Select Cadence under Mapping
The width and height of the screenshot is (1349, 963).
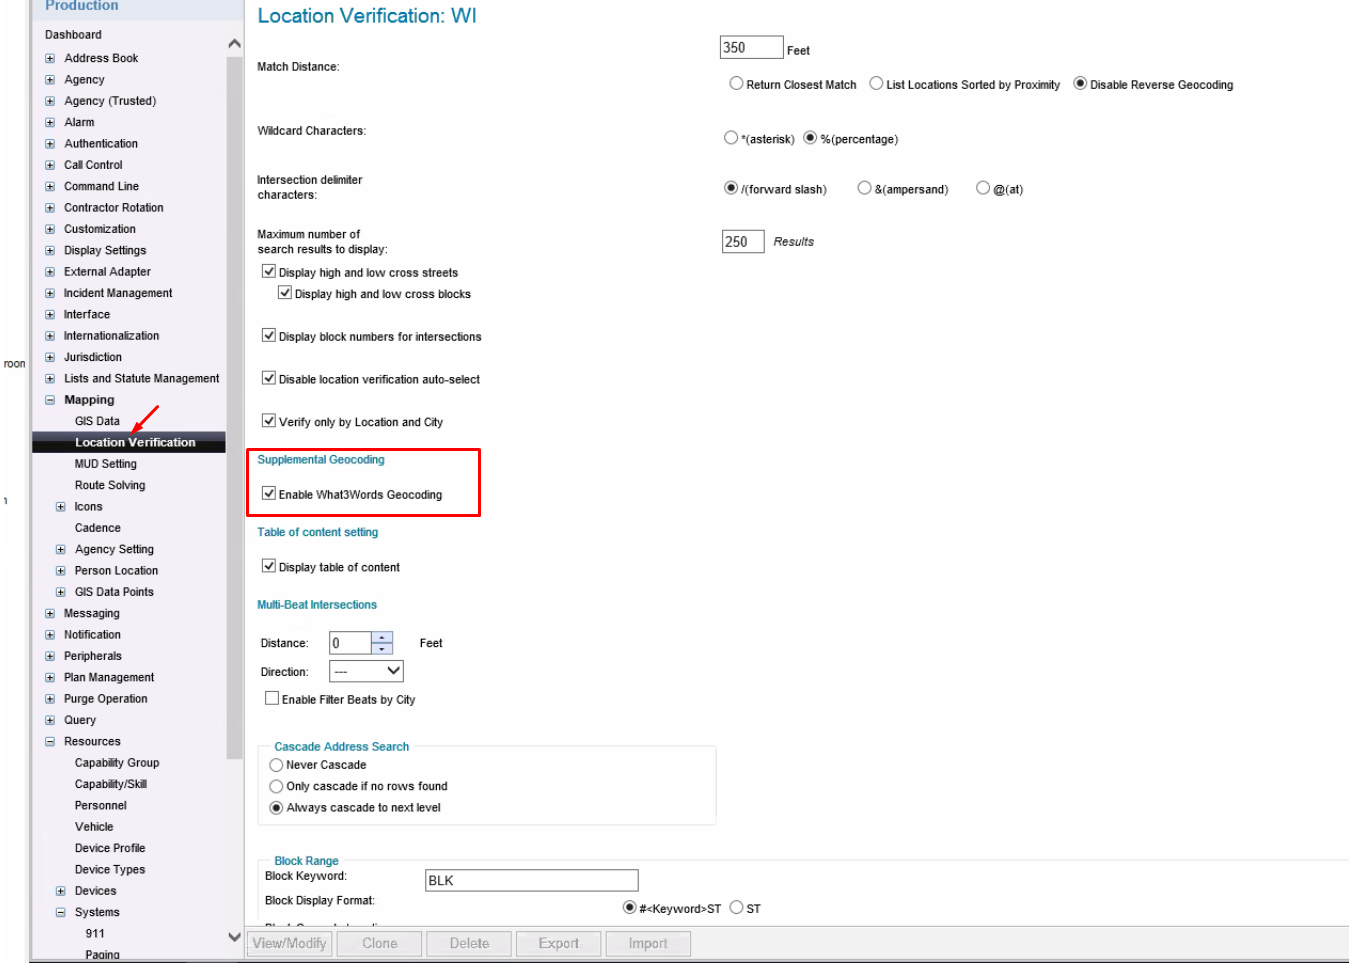point(98,528)
